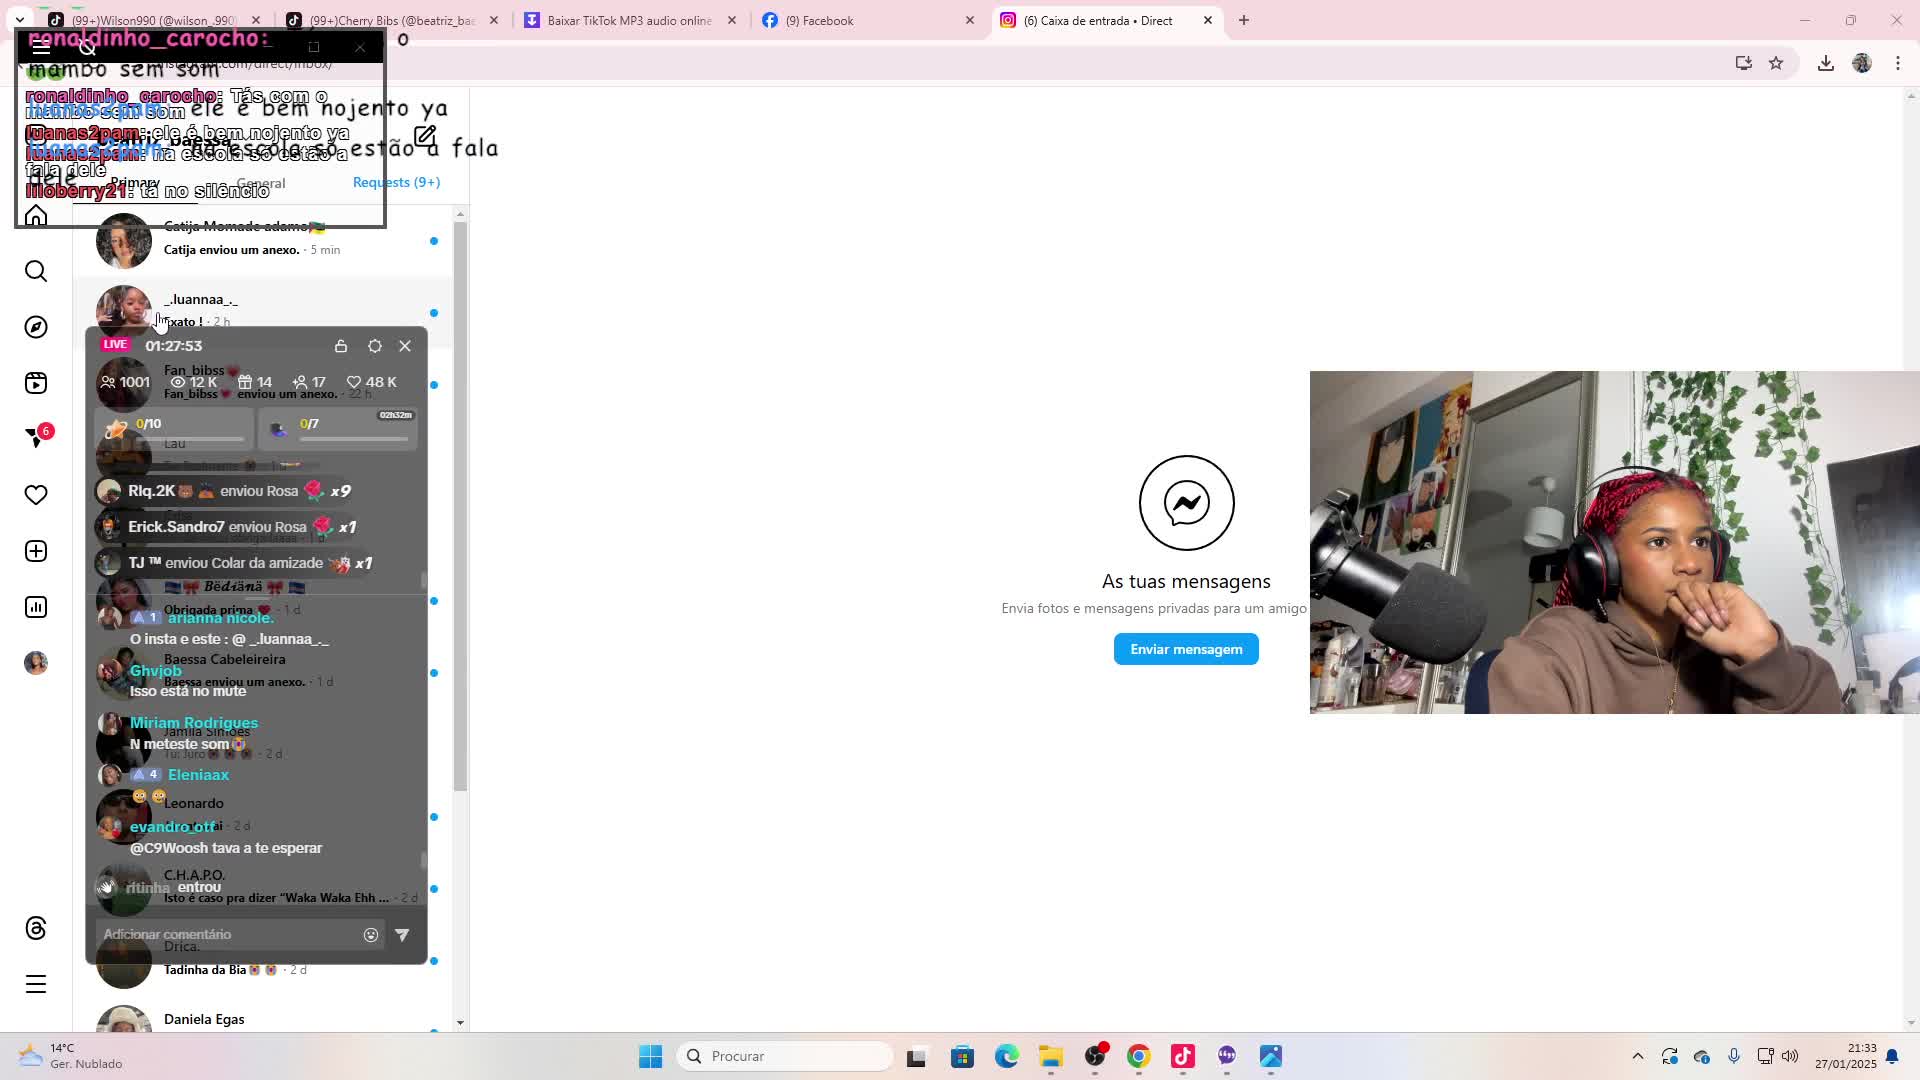Click the webcam video thumbnail
The width and height of the screenshot is (1920, 1080).
(1614, 542)
